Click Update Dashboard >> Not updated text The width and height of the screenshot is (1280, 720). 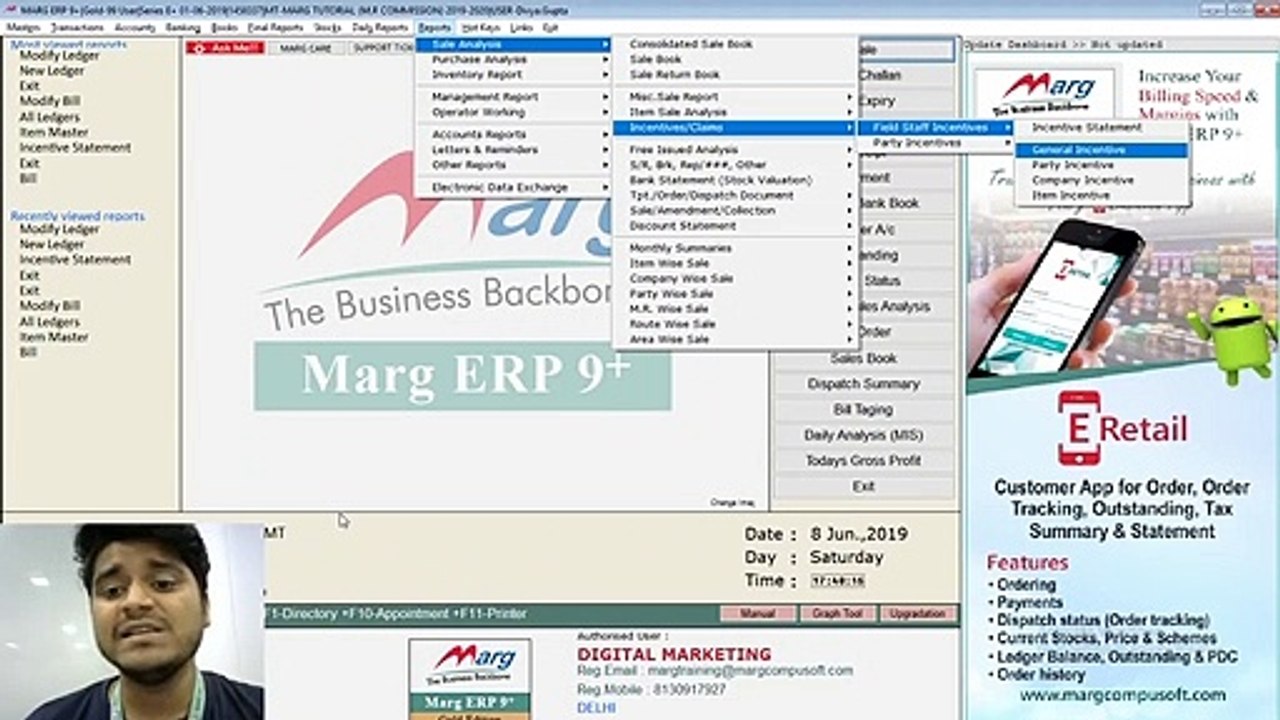tap(1063, 45)
